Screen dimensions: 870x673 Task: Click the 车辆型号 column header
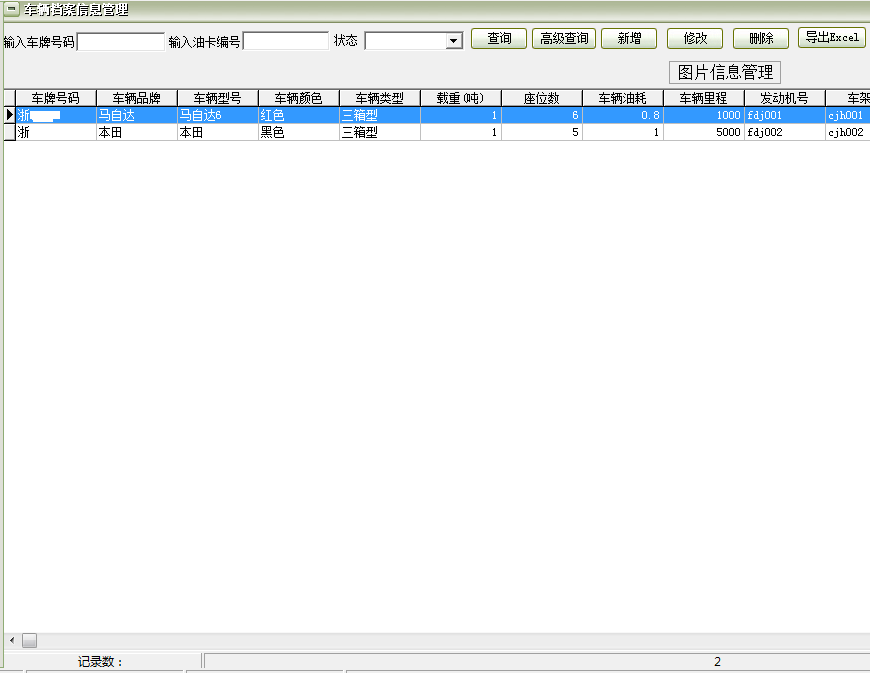(218, 98)
